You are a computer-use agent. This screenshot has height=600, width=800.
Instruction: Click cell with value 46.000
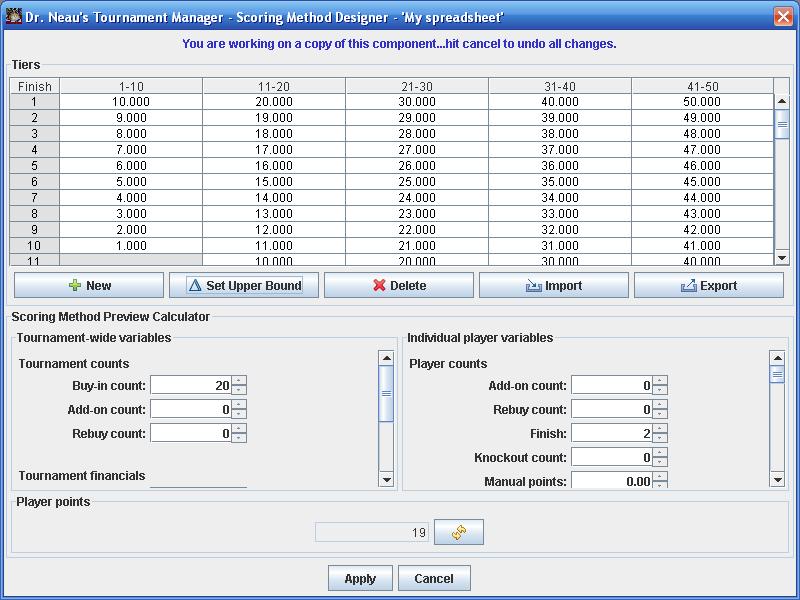click(703, 165)
